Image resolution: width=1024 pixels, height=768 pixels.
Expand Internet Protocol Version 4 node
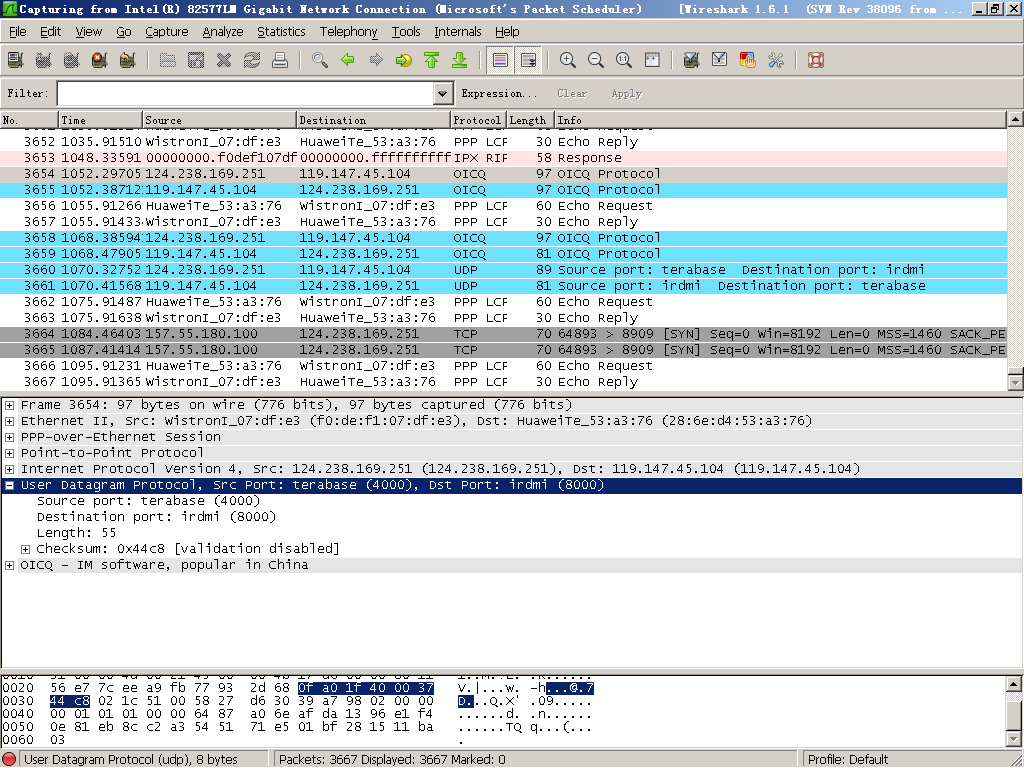9,470
